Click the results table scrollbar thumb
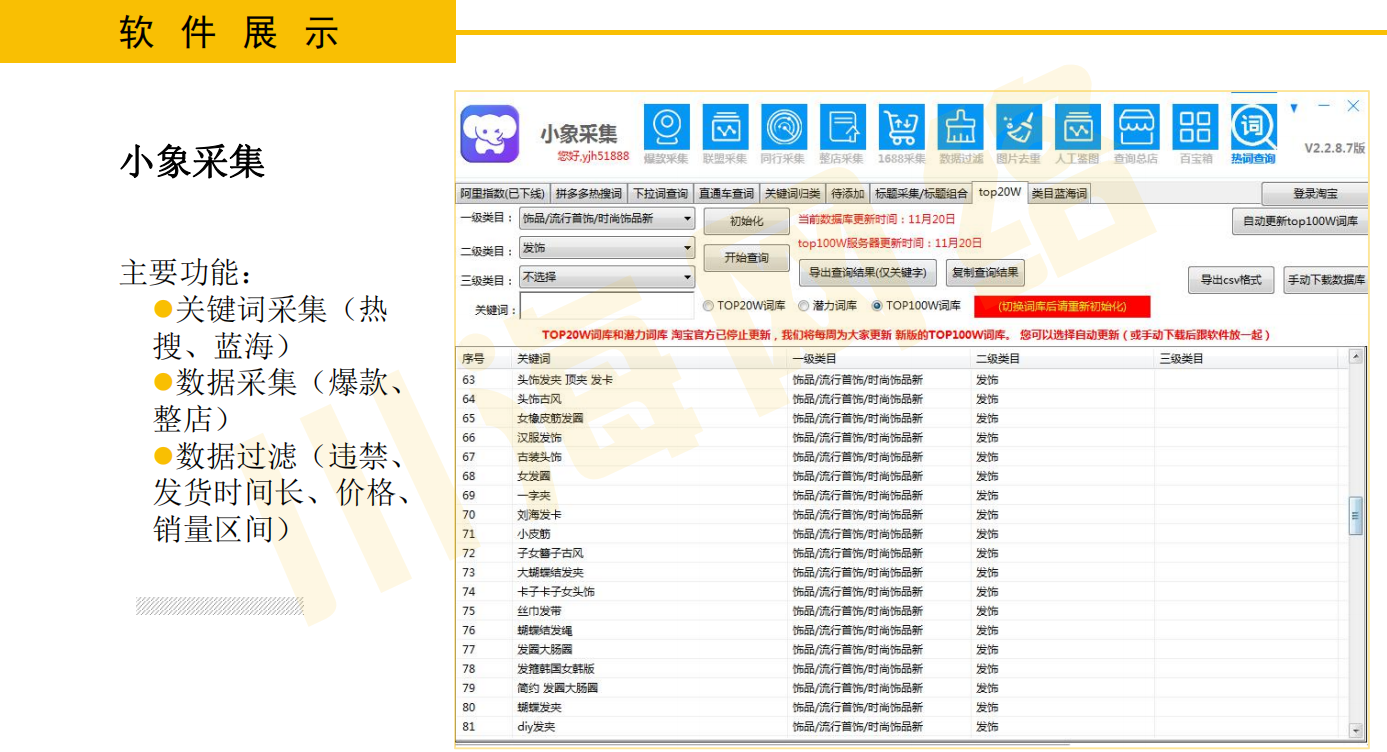 [x=1356, y=516]
